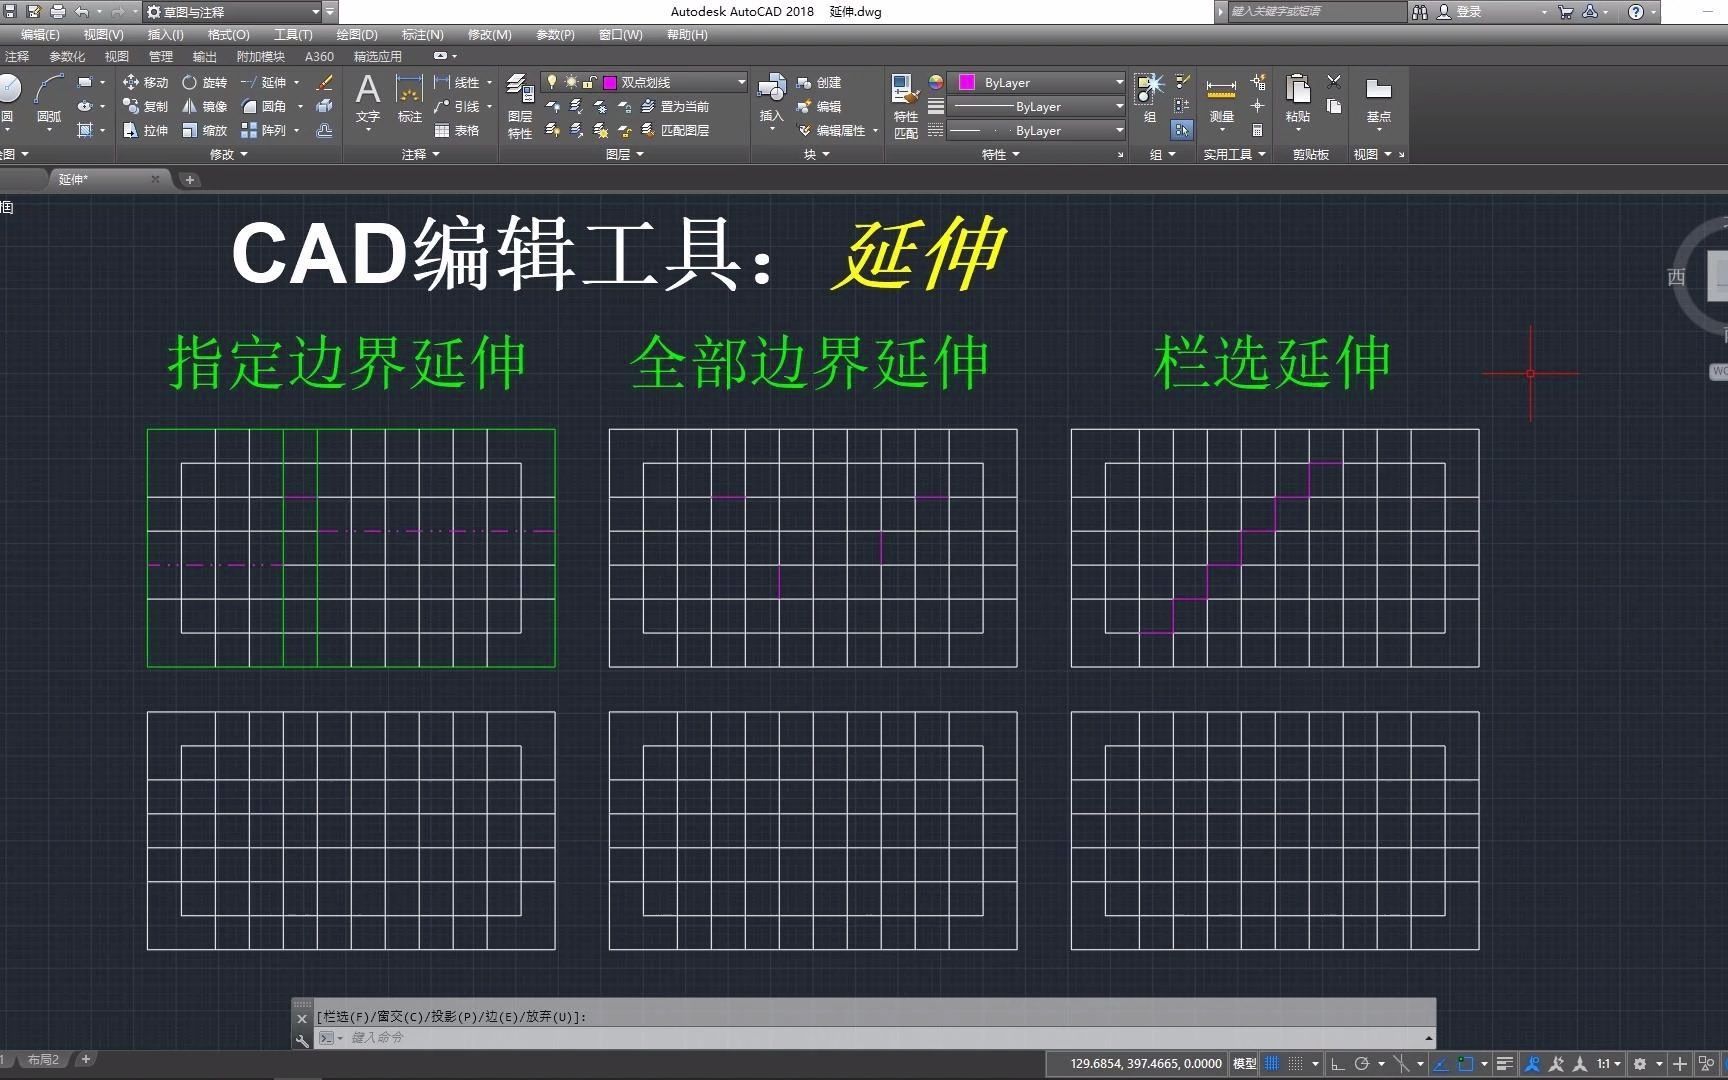The width and height of the screenshot is (1728, 1080).
Task: Toggle grid display in status bar
Action: click(x=1271, y=1063)
